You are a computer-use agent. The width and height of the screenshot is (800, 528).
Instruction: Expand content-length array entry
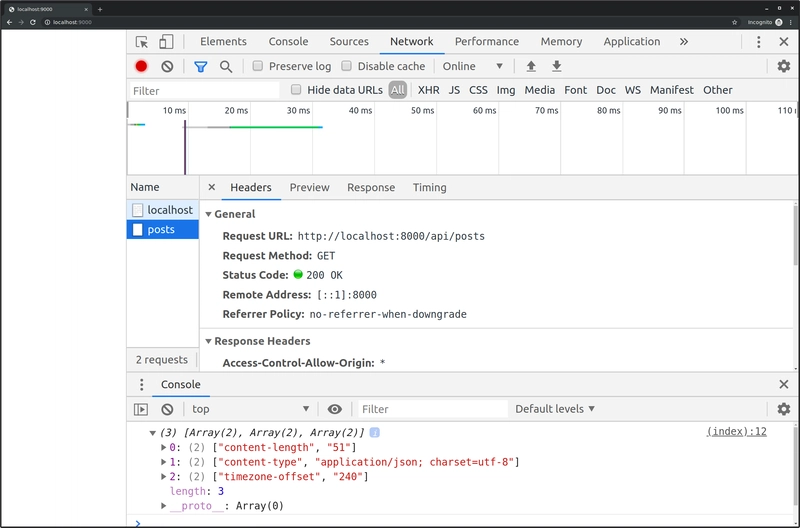pyautogui.click(x=164, y=447)
